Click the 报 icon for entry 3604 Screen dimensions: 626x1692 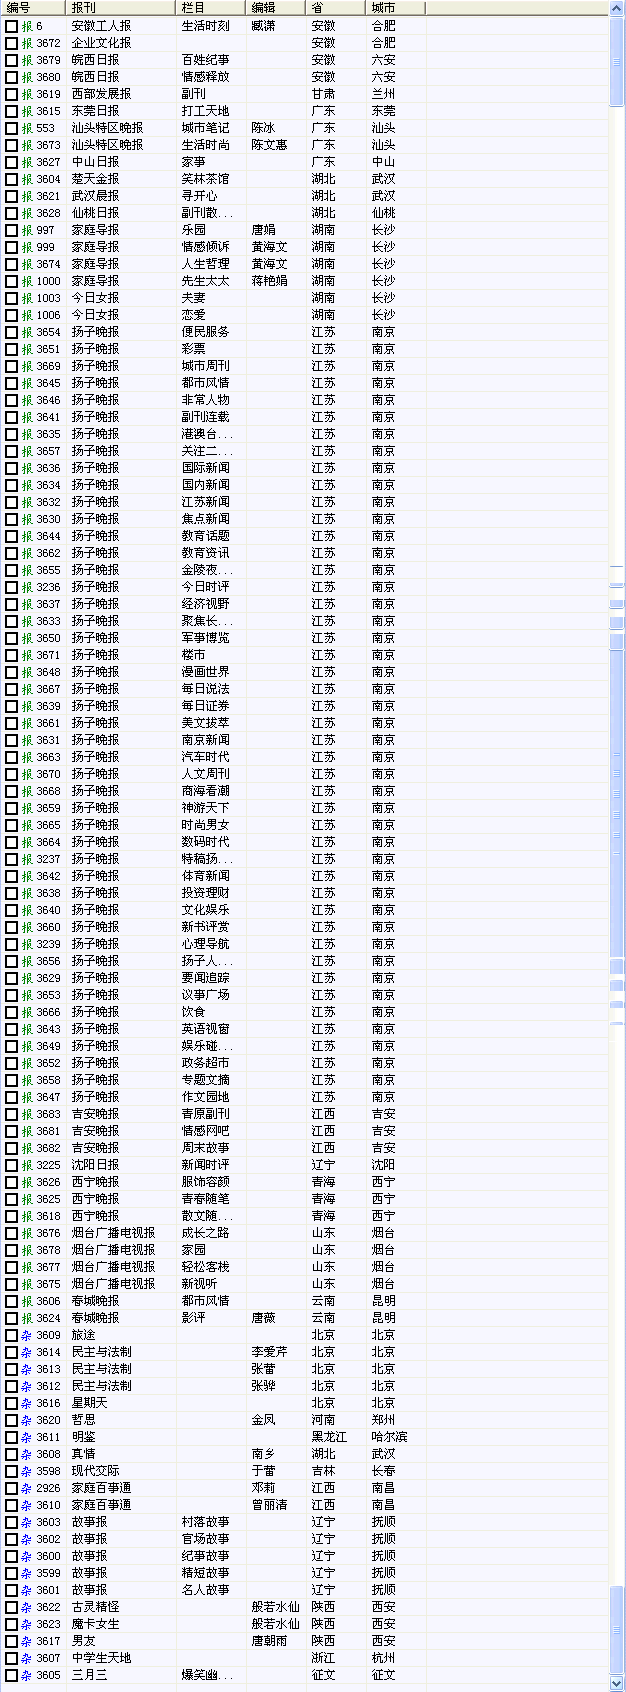(27, 179)
